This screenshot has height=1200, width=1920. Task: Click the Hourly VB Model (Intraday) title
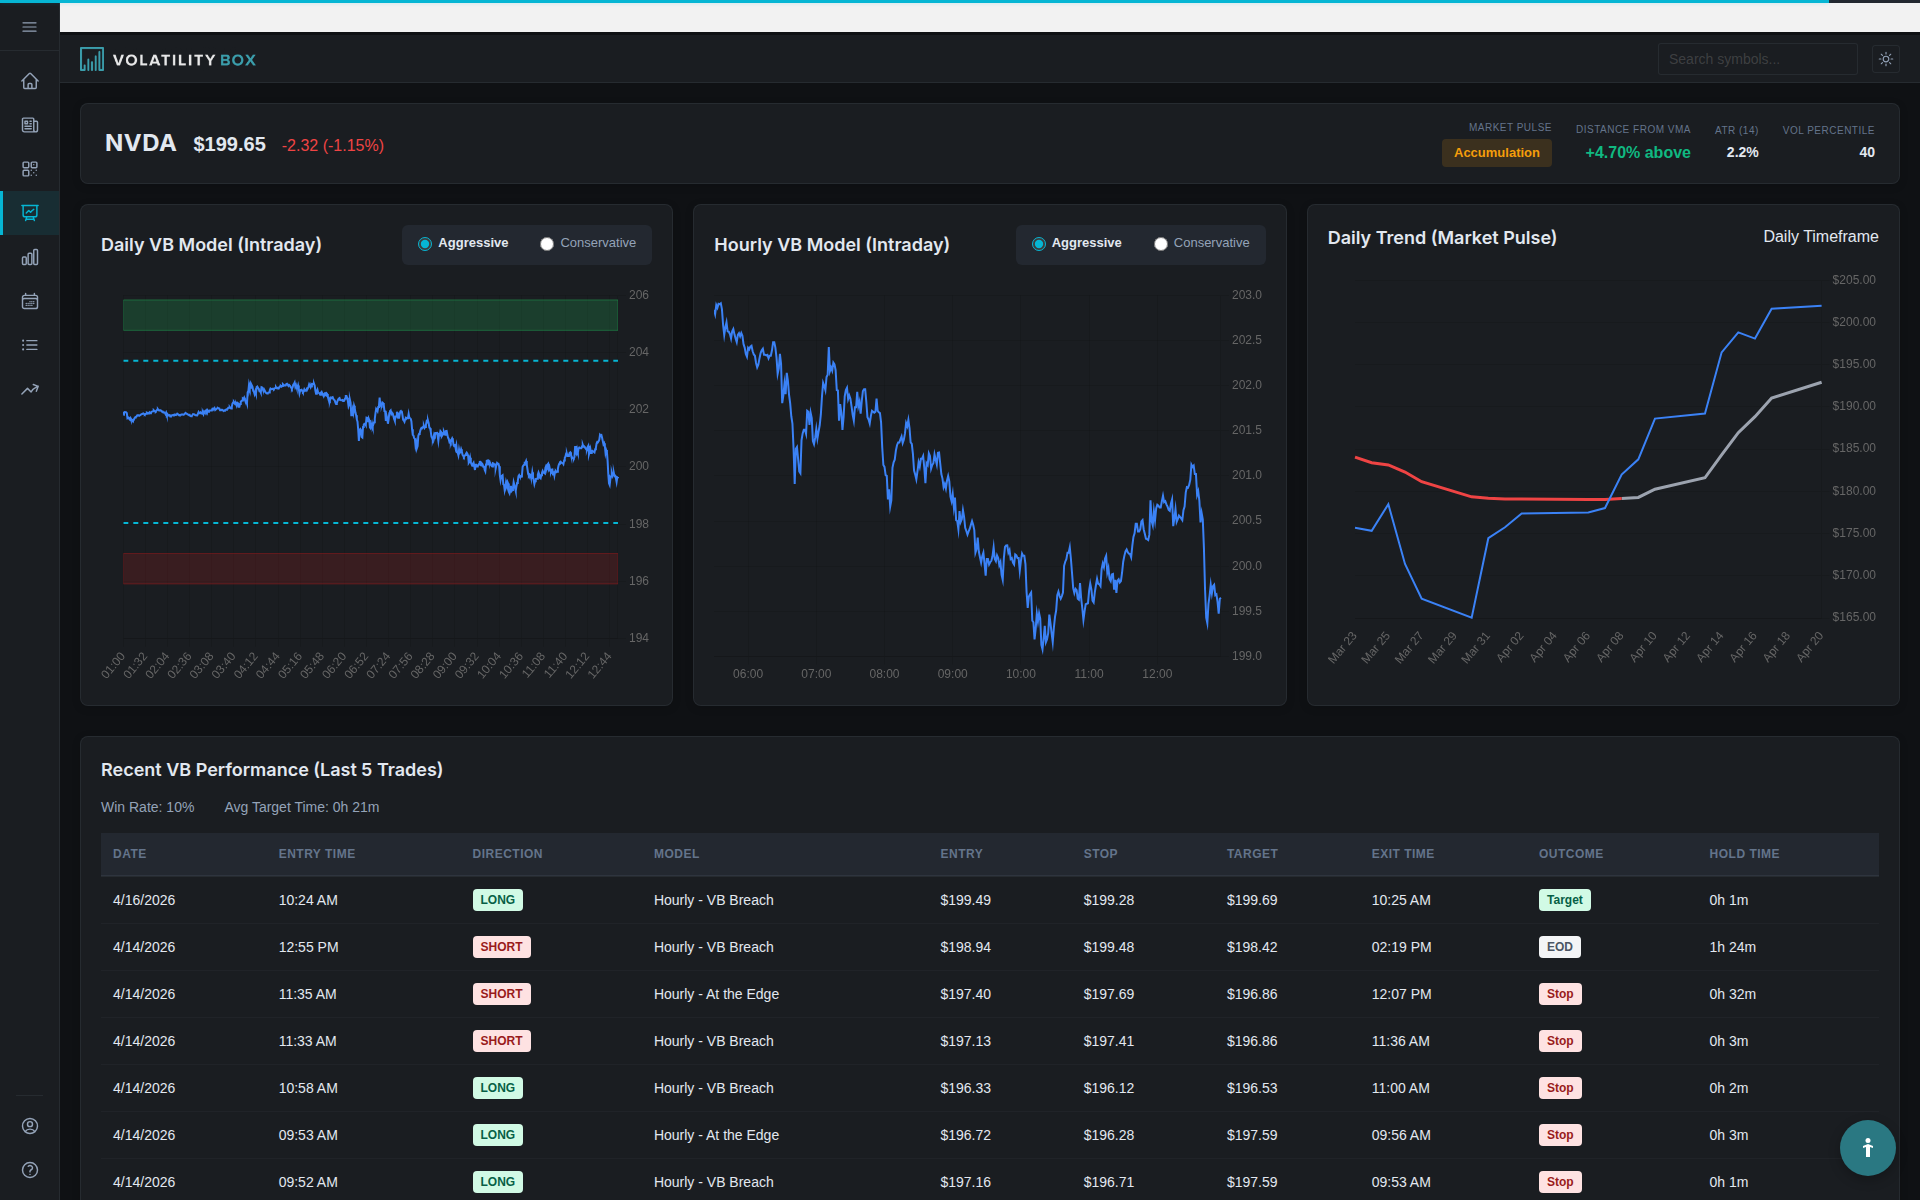(832, 245)
